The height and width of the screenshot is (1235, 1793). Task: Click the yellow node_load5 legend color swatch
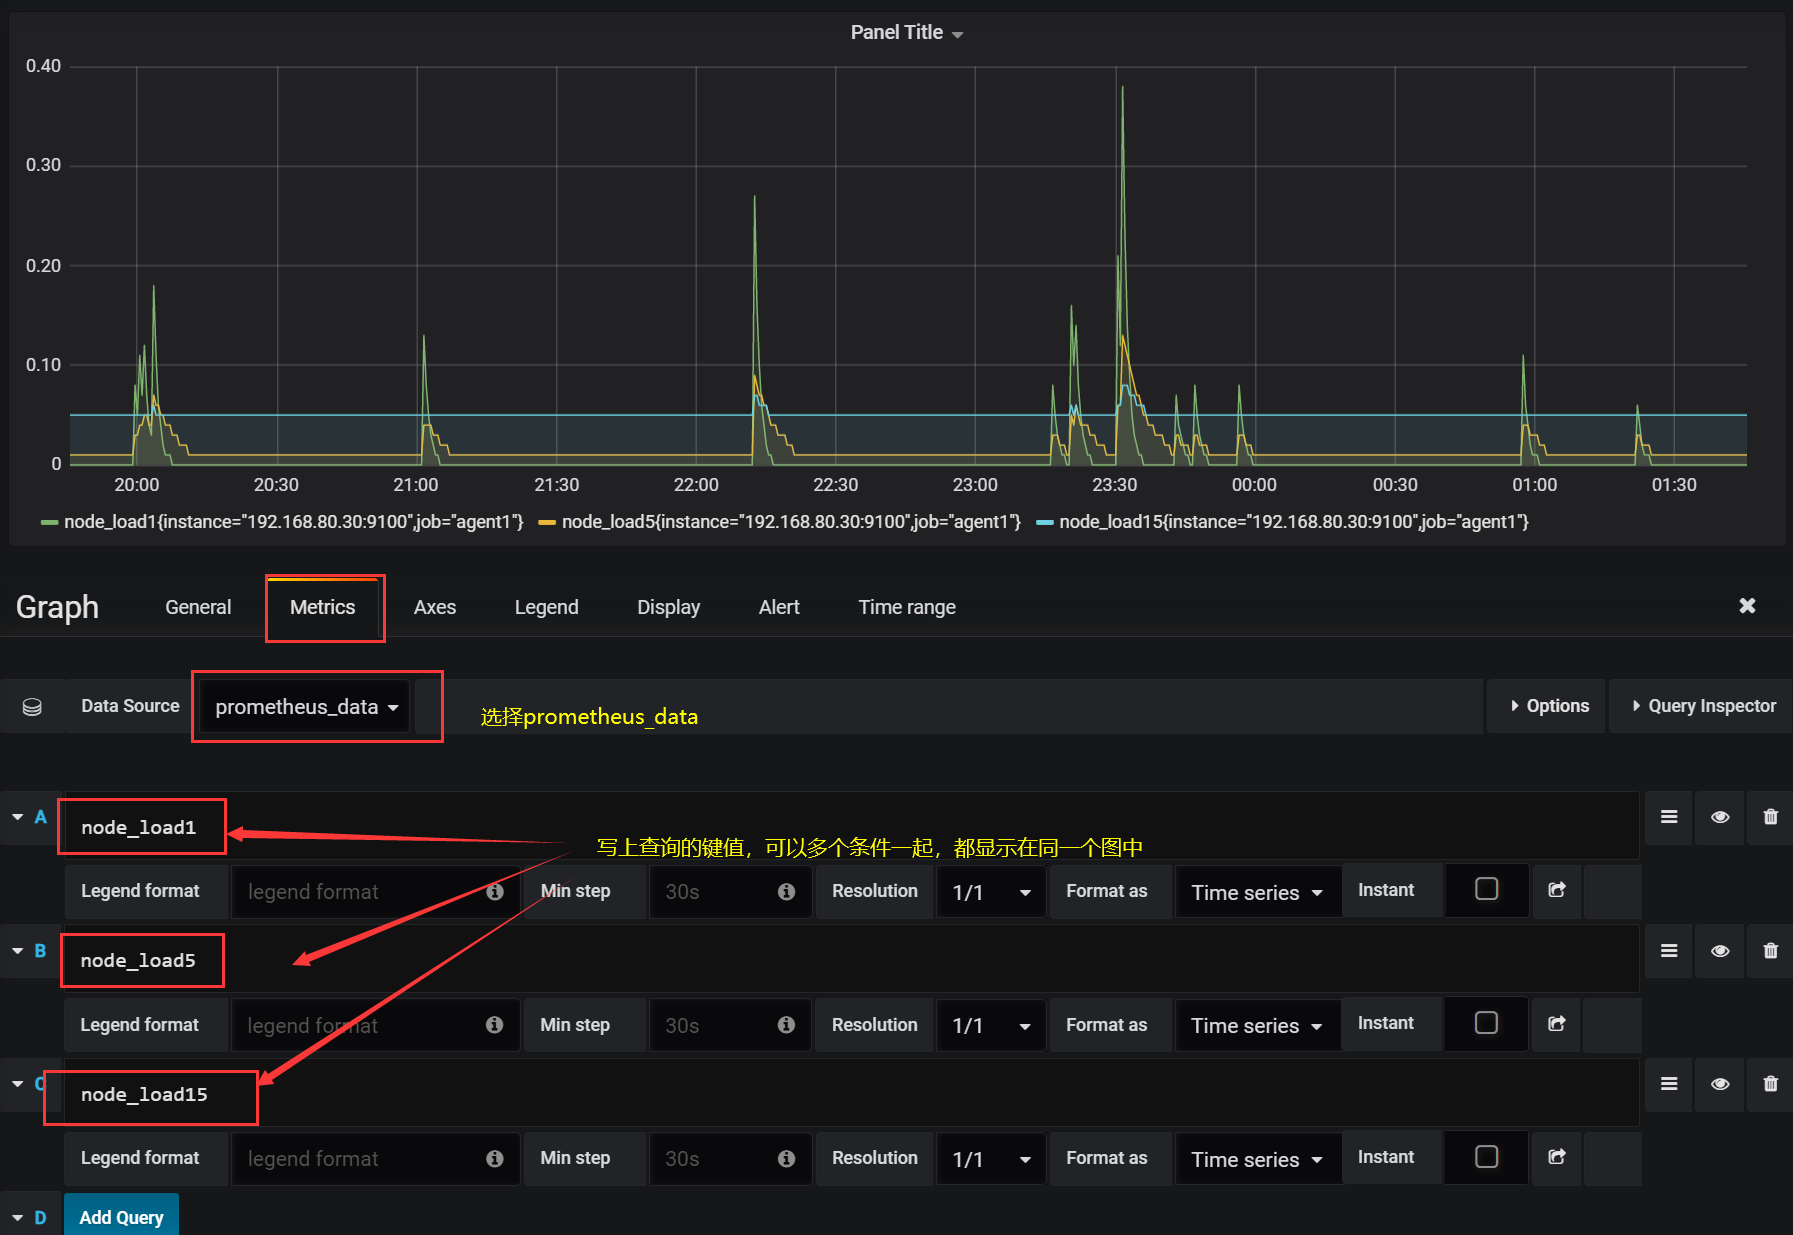click(547, 522)
